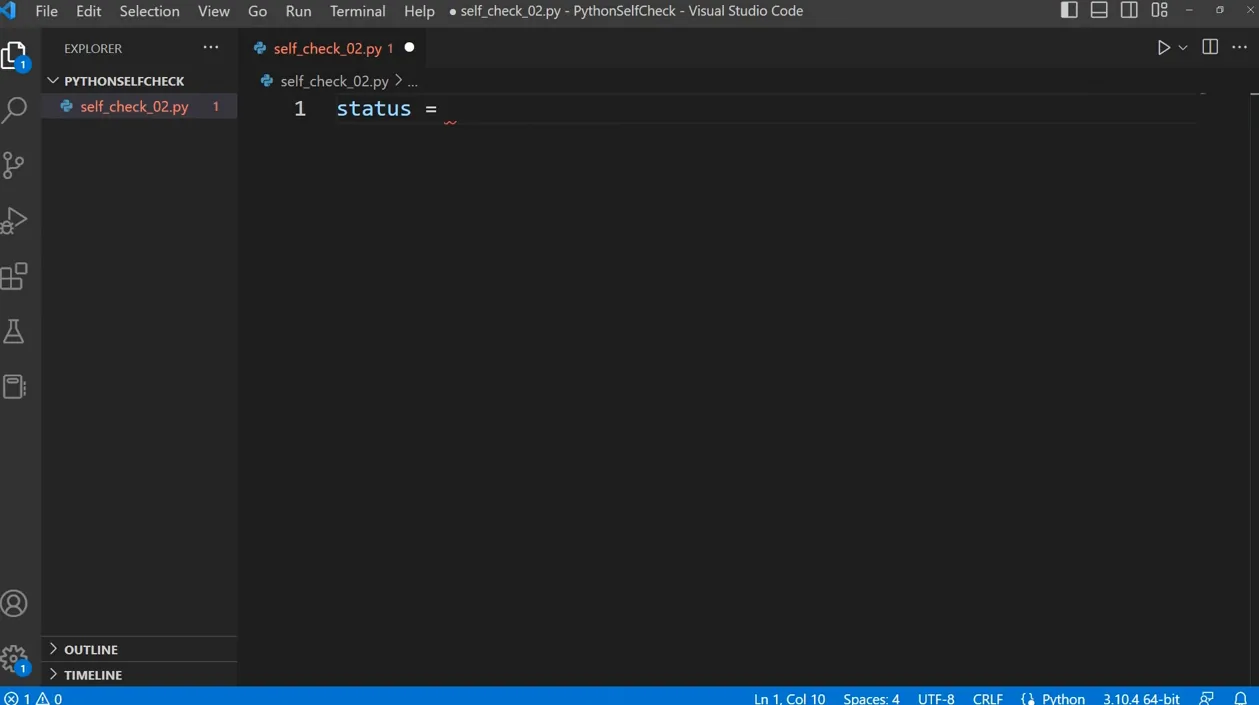The width and height of the screenshot is (1259, 705).
Task: Open the Terminal menu
Action: pyautogui.click(x=358, y=11)
